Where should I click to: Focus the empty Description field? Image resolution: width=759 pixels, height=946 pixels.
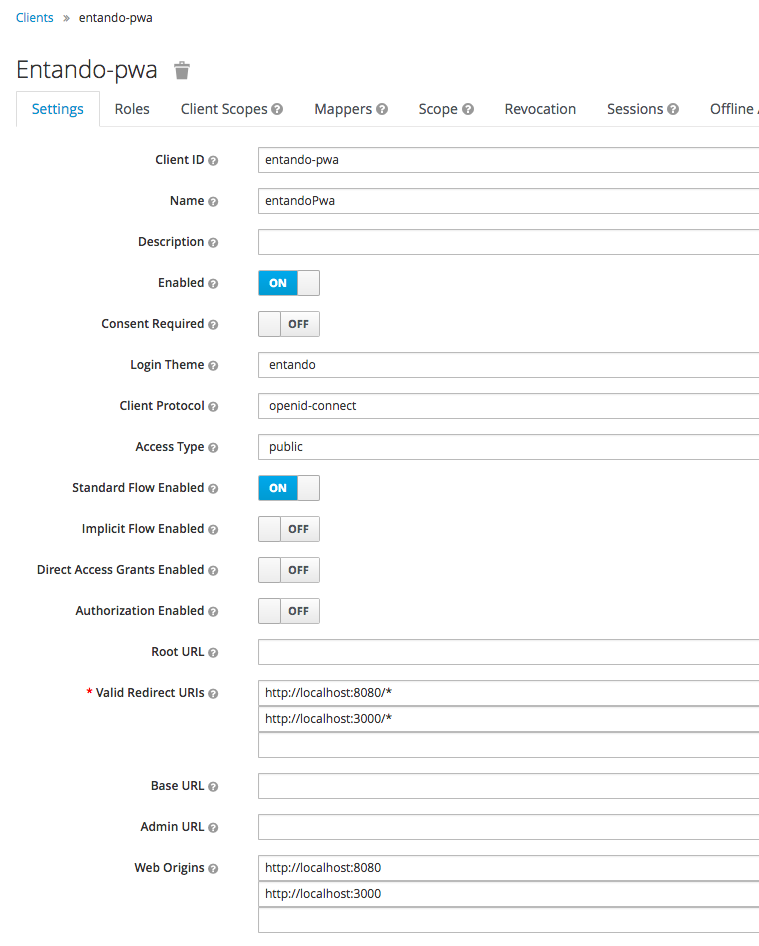(x=509, y=242)
